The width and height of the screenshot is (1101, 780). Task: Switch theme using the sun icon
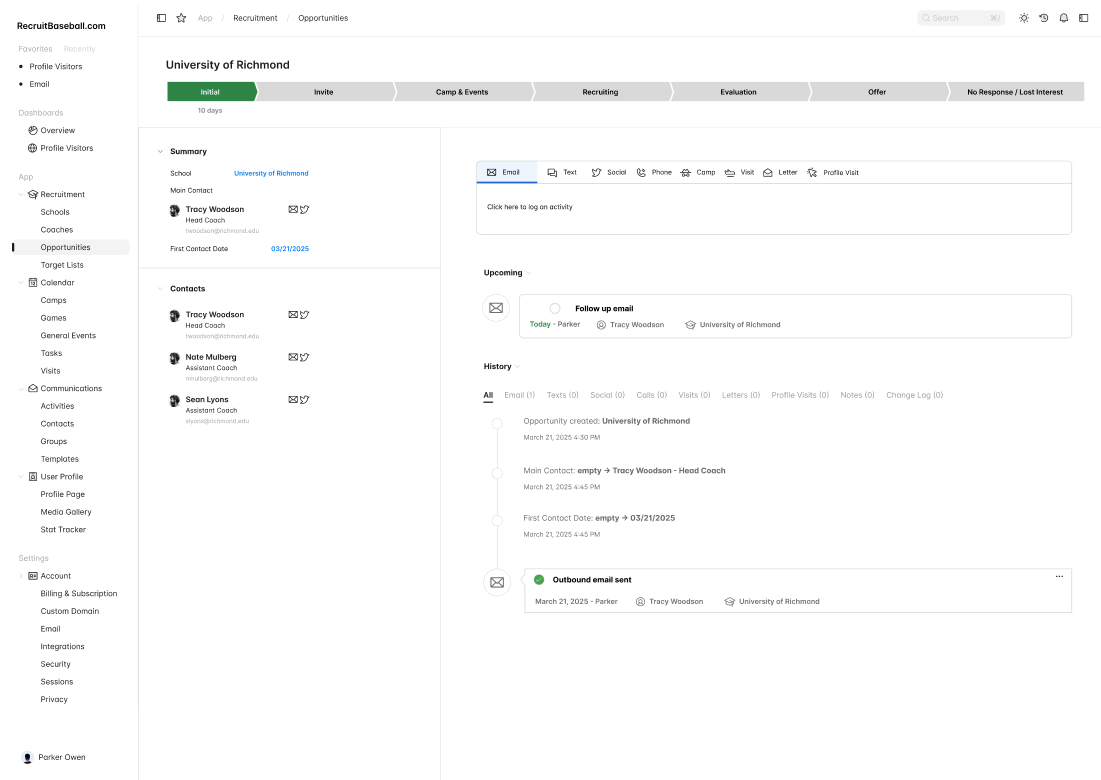pyautogui.click(x=1023, y=18)
